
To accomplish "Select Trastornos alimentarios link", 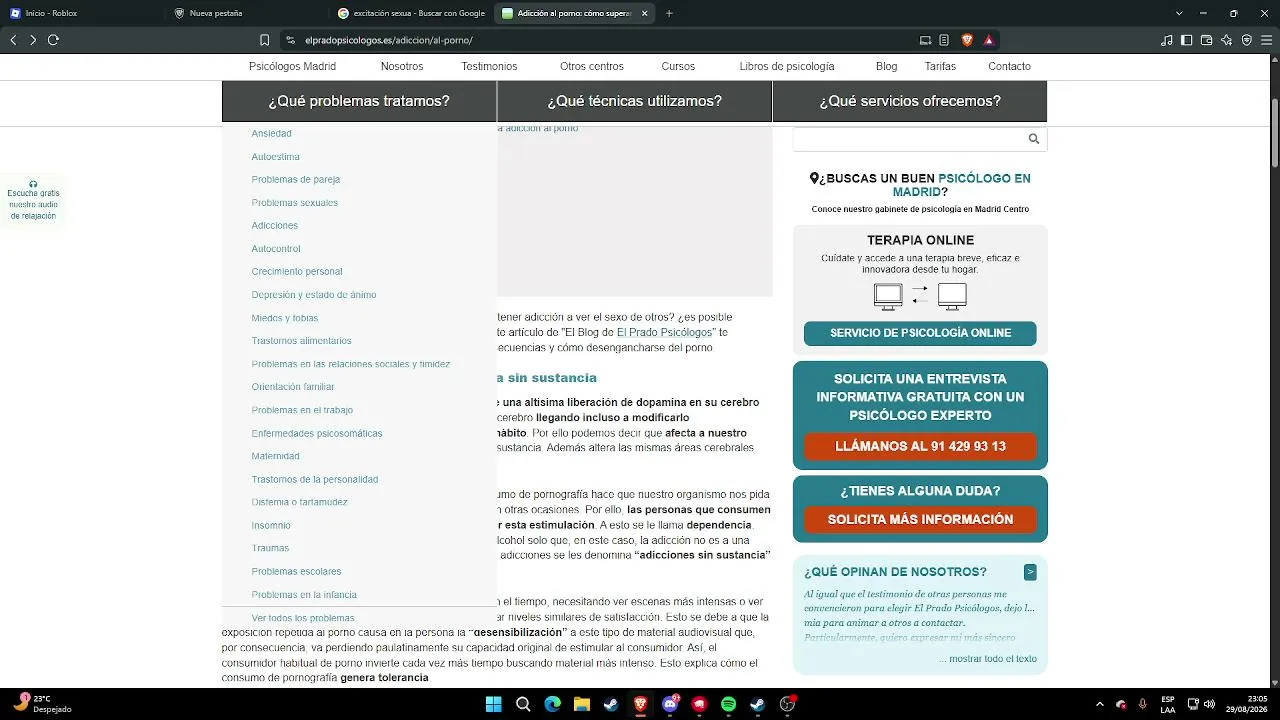I will 301,341.
